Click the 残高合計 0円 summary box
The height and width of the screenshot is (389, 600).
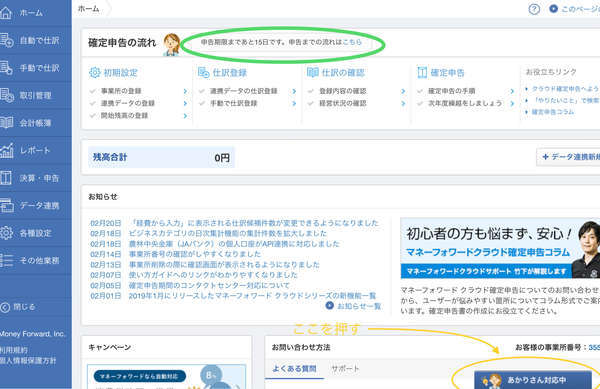click(161, 157)
